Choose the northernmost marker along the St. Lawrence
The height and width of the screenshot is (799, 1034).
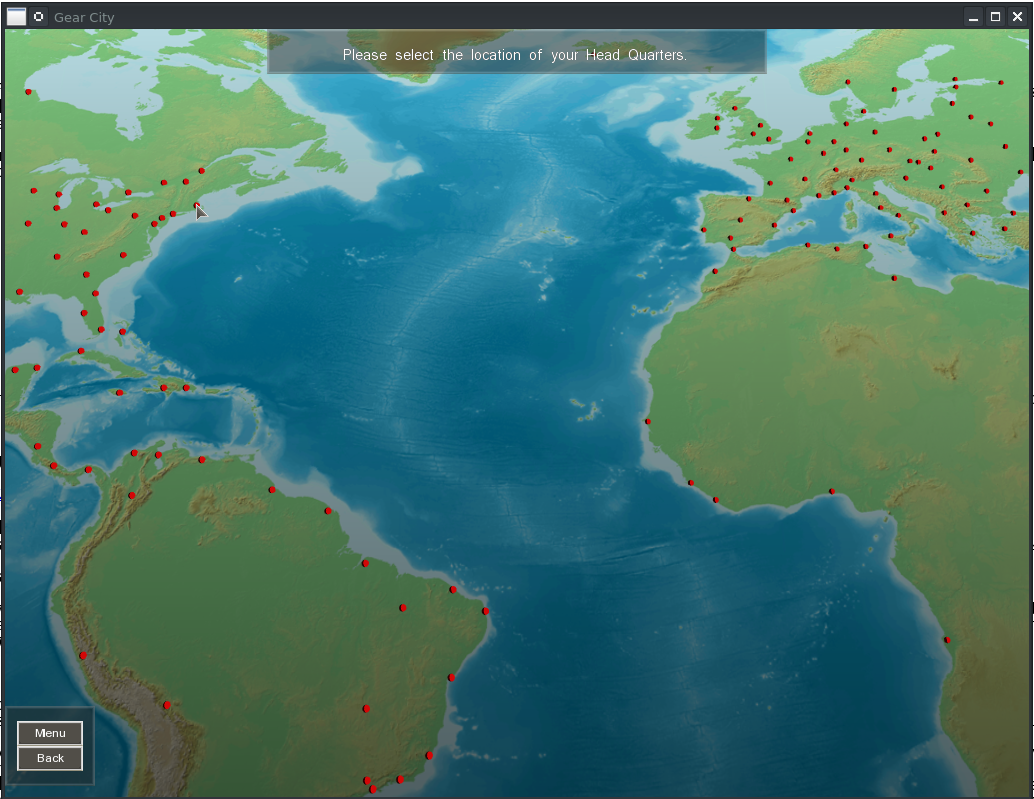pyautogui.click(x=202, y=171)
